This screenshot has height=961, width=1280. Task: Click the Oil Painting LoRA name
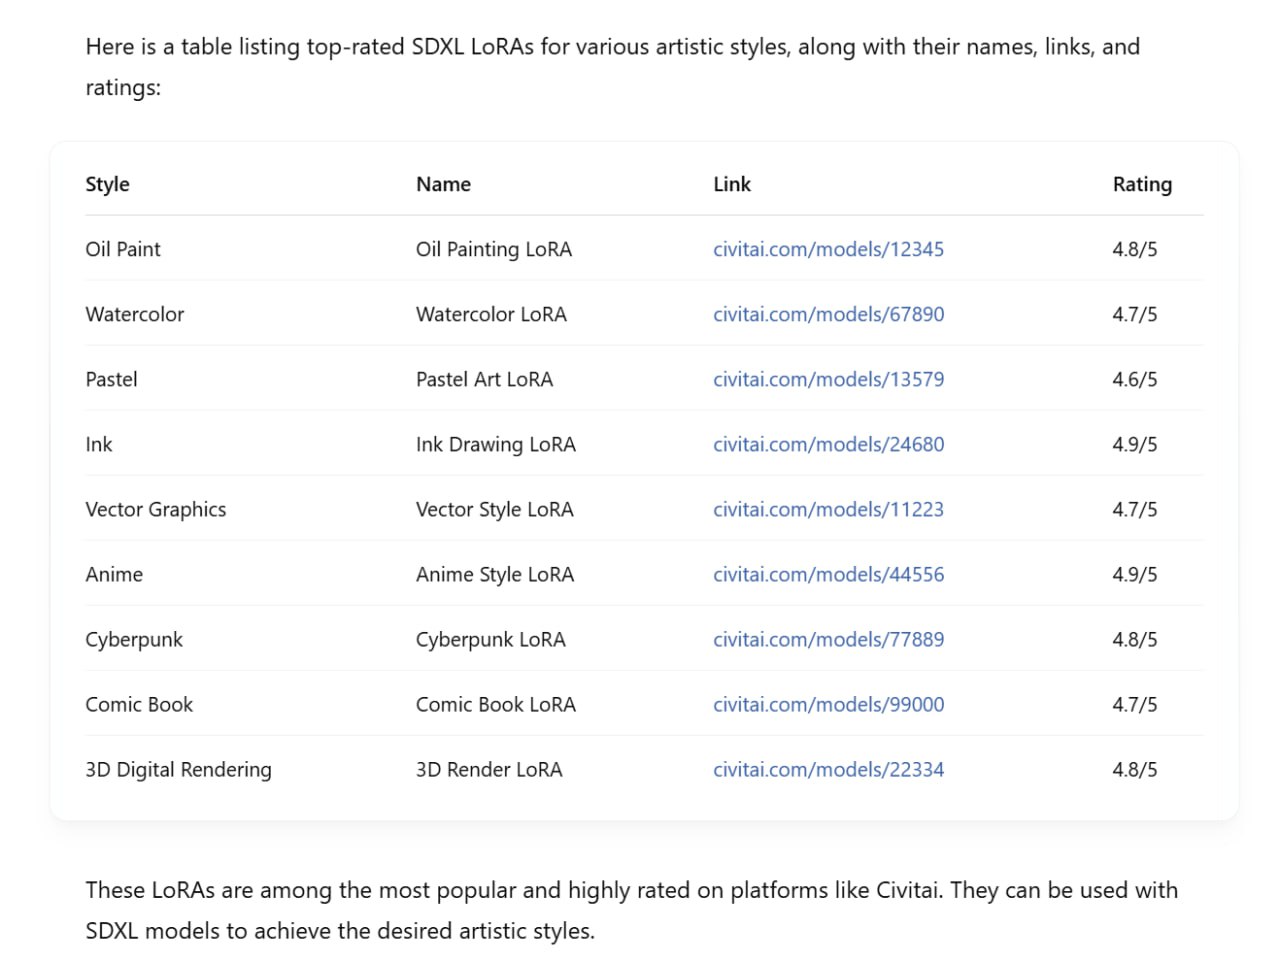pos(494,249)
